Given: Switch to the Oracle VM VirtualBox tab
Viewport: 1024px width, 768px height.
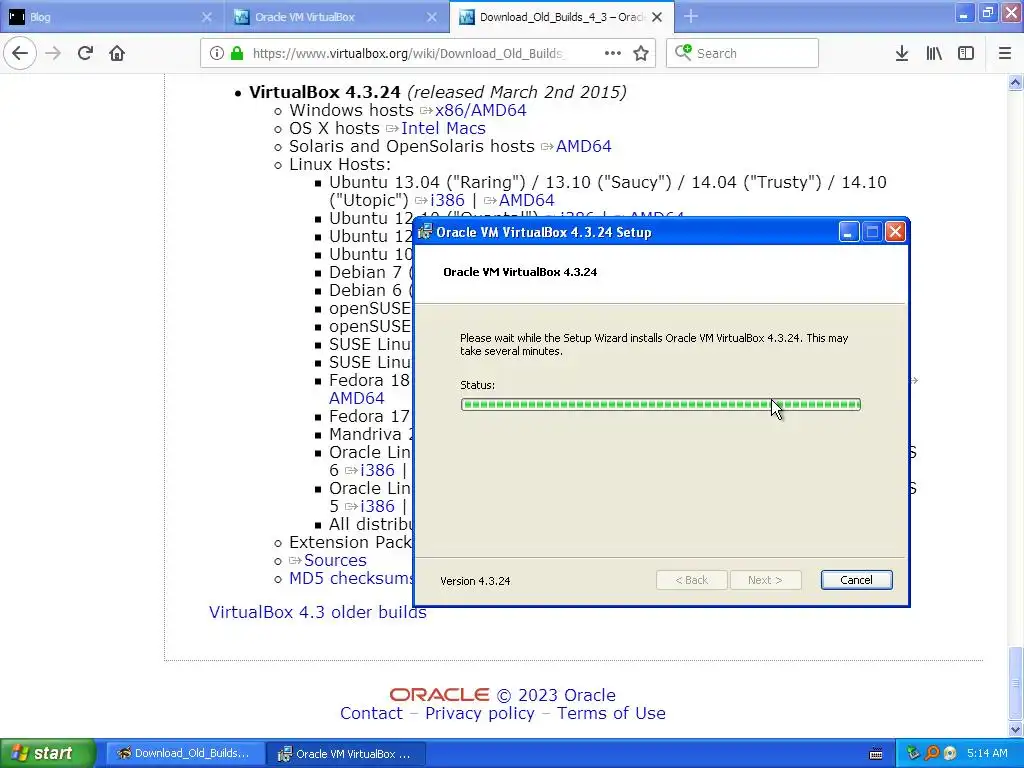Looking at the screenshot, I should pos(336,17).
